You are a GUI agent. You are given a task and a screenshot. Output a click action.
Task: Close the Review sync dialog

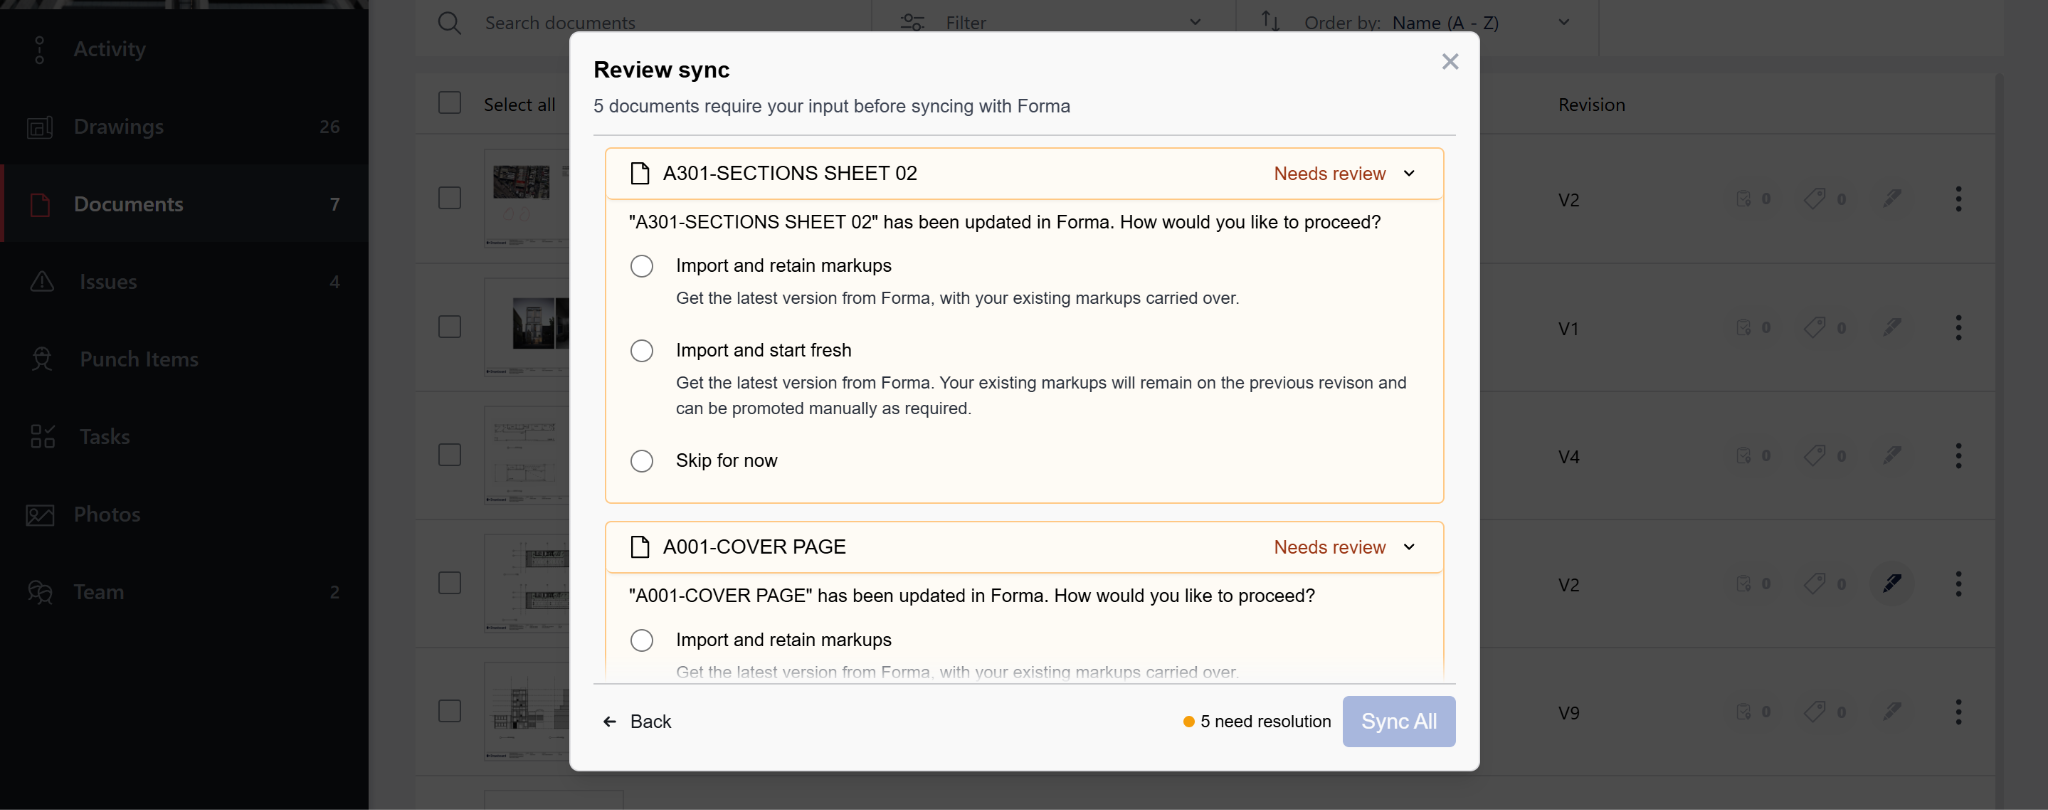(1450, 62)
